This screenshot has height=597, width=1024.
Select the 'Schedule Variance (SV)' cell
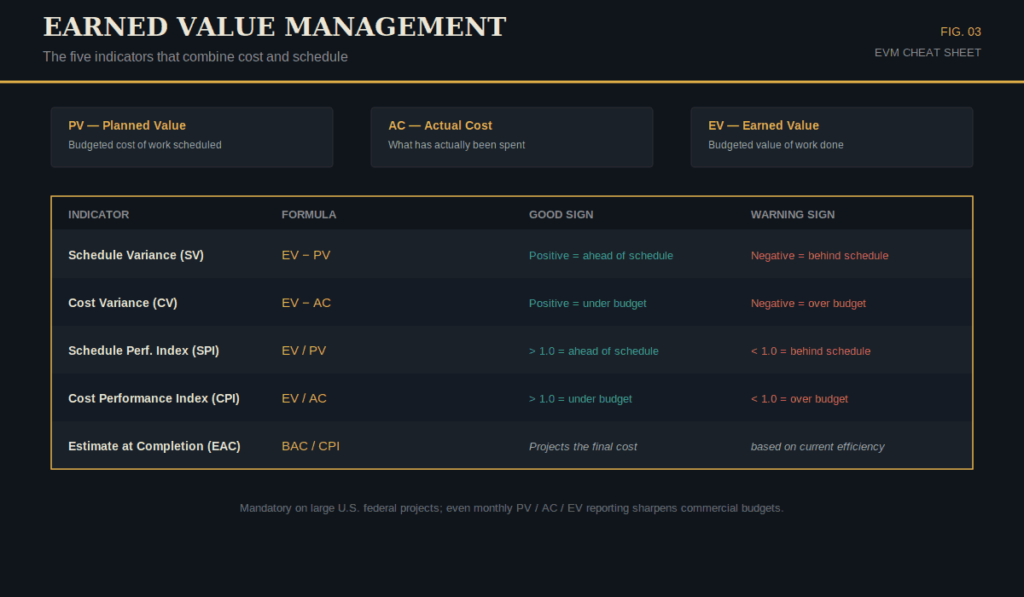136,255
